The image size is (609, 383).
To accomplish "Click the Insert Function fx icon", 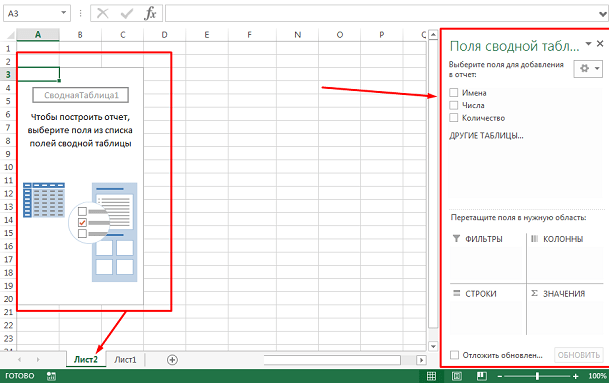I will coord(150,14).
